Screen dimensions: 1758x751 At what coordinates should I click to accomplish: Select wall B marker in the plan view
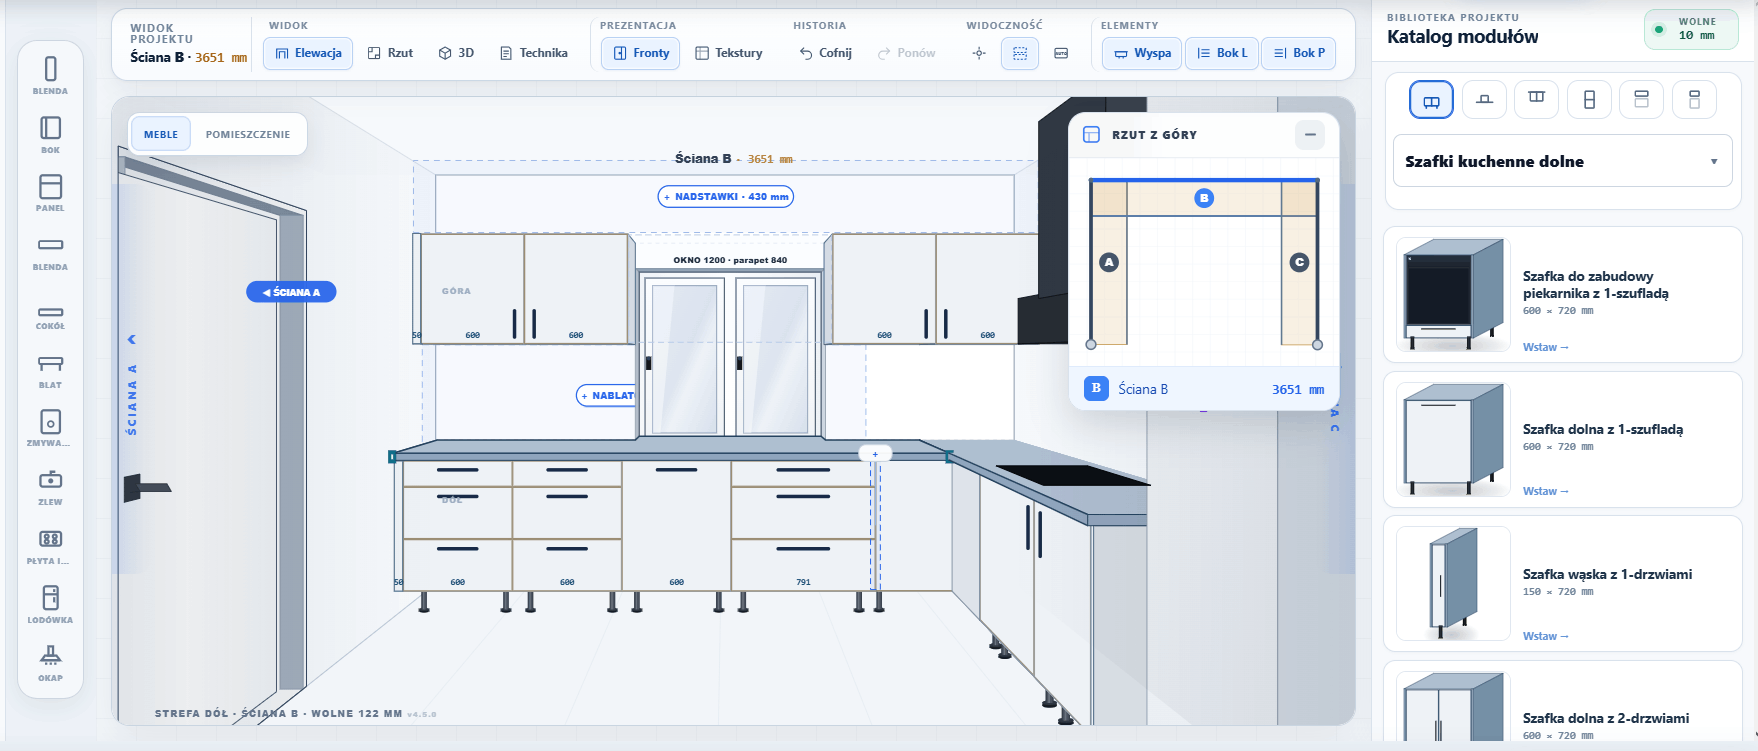coord(1204,198)
